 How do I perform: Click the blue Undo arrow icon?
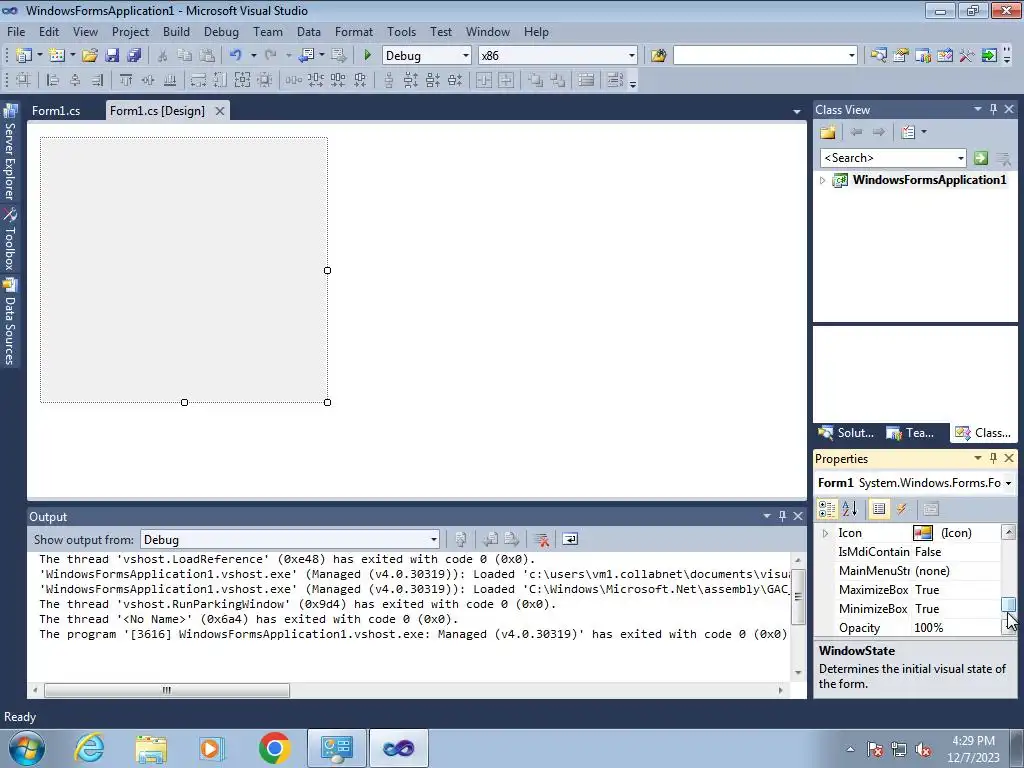pyautogui.click(x=236, y=56)
